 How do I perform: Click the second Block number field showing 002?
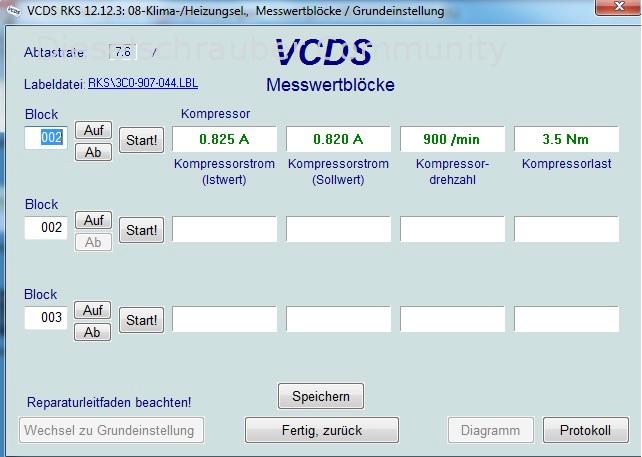(x=46, y=228)
